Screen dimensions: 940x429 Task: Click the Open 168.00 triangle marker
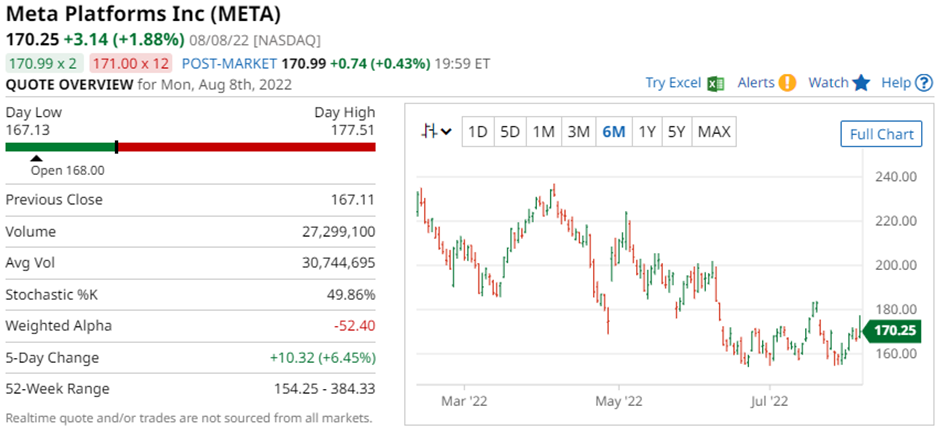point(37,158)
